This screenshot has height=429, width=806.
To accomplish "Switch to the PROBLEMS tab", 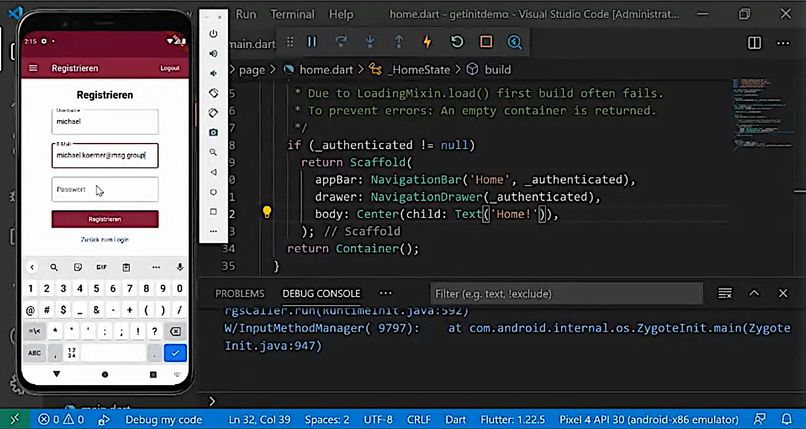I will point(240,294).
